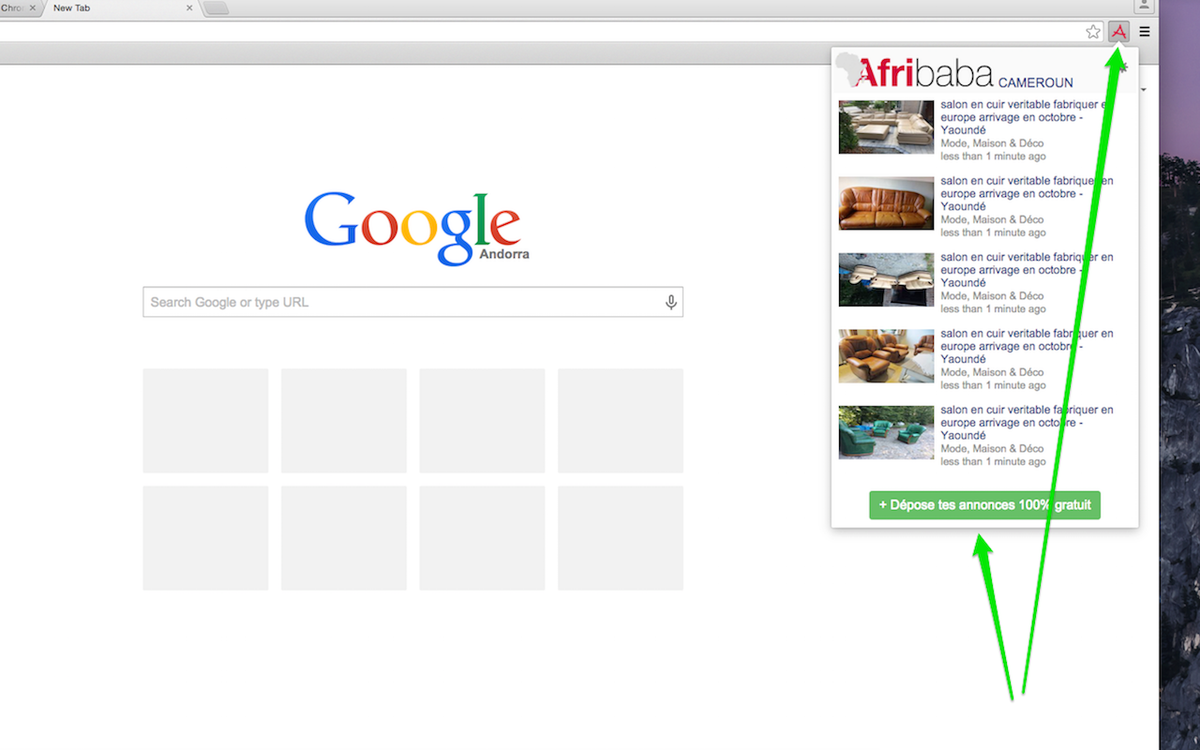1200x750 pixels.
Task: Focus the Chrome address bar
Action: 540,32
